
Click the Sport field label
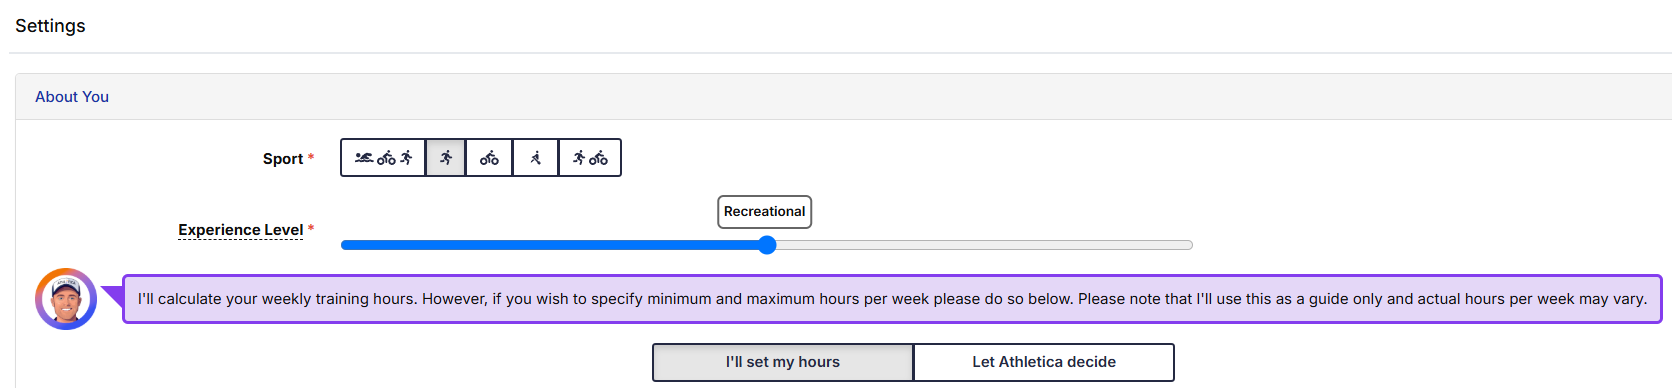283,159
